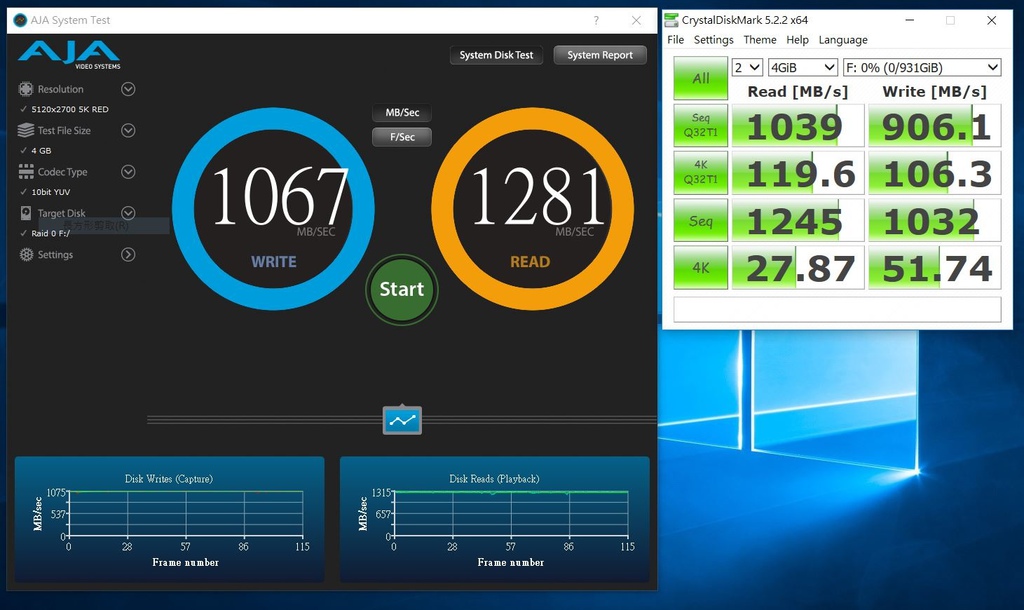Click the Settings gear icon in AJA
This screenshot has height=610, width=1024.
pyautogui.click(x=25, y=255)
